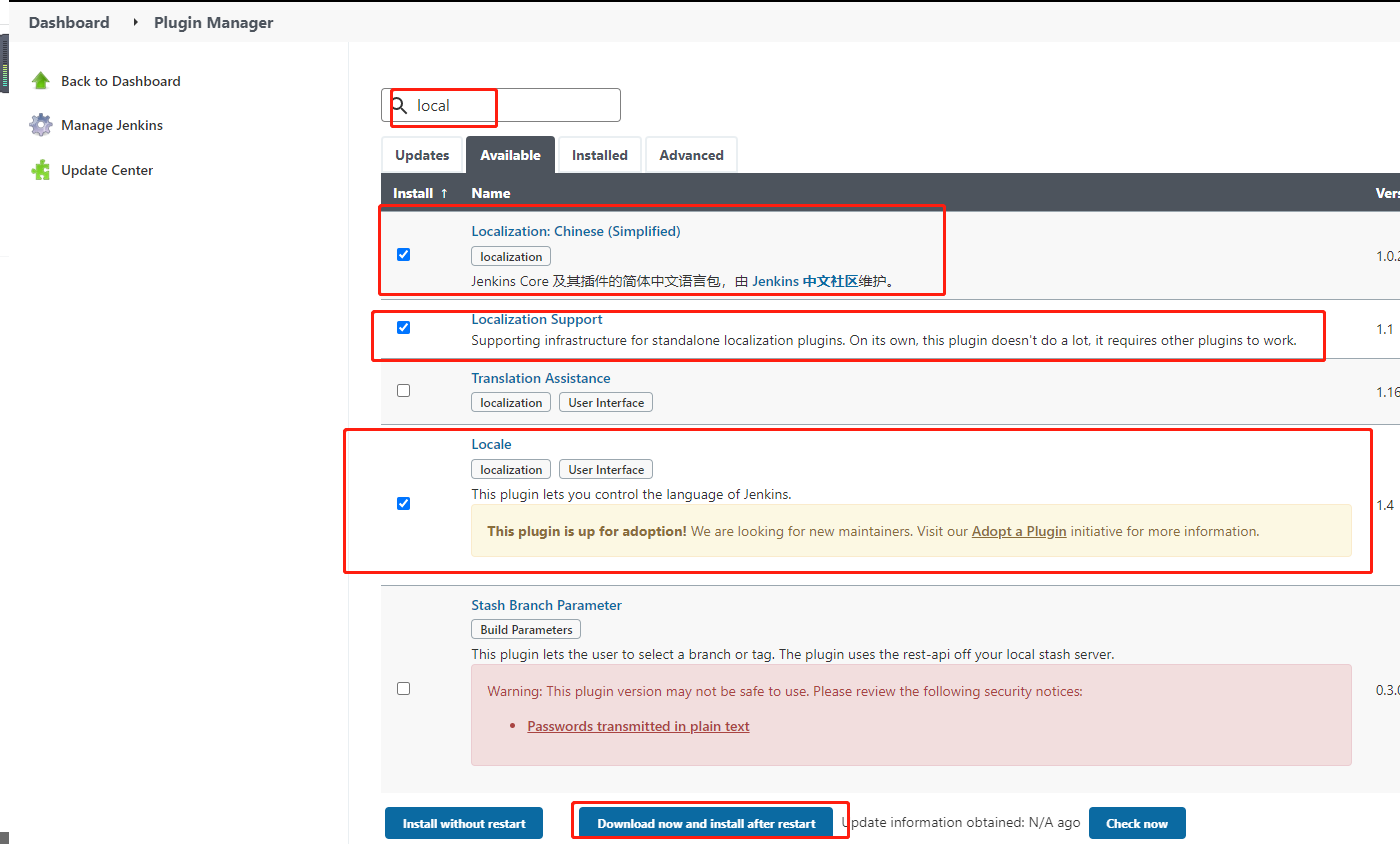Click the Manage Jenkins gear icon
The width and height of the screenshot is (1400, 844).
coord(41,125)
